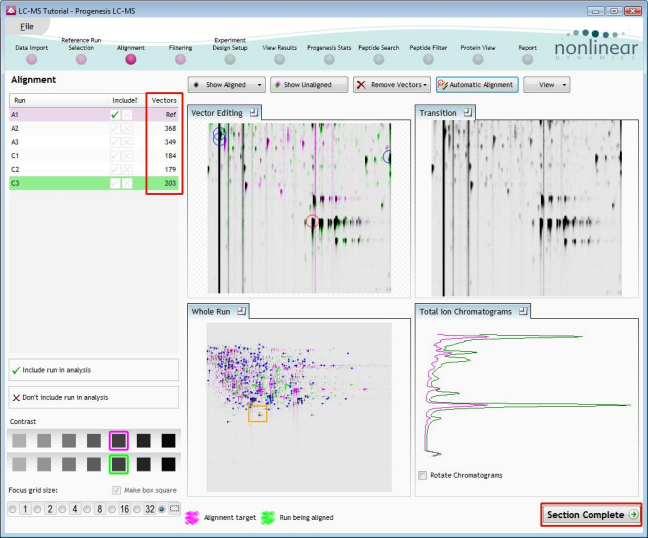Image resolution: width=648 pixels, height=538 pixels.
Task: Click the Show Unaligned button
Action: [x=309, y=85]
